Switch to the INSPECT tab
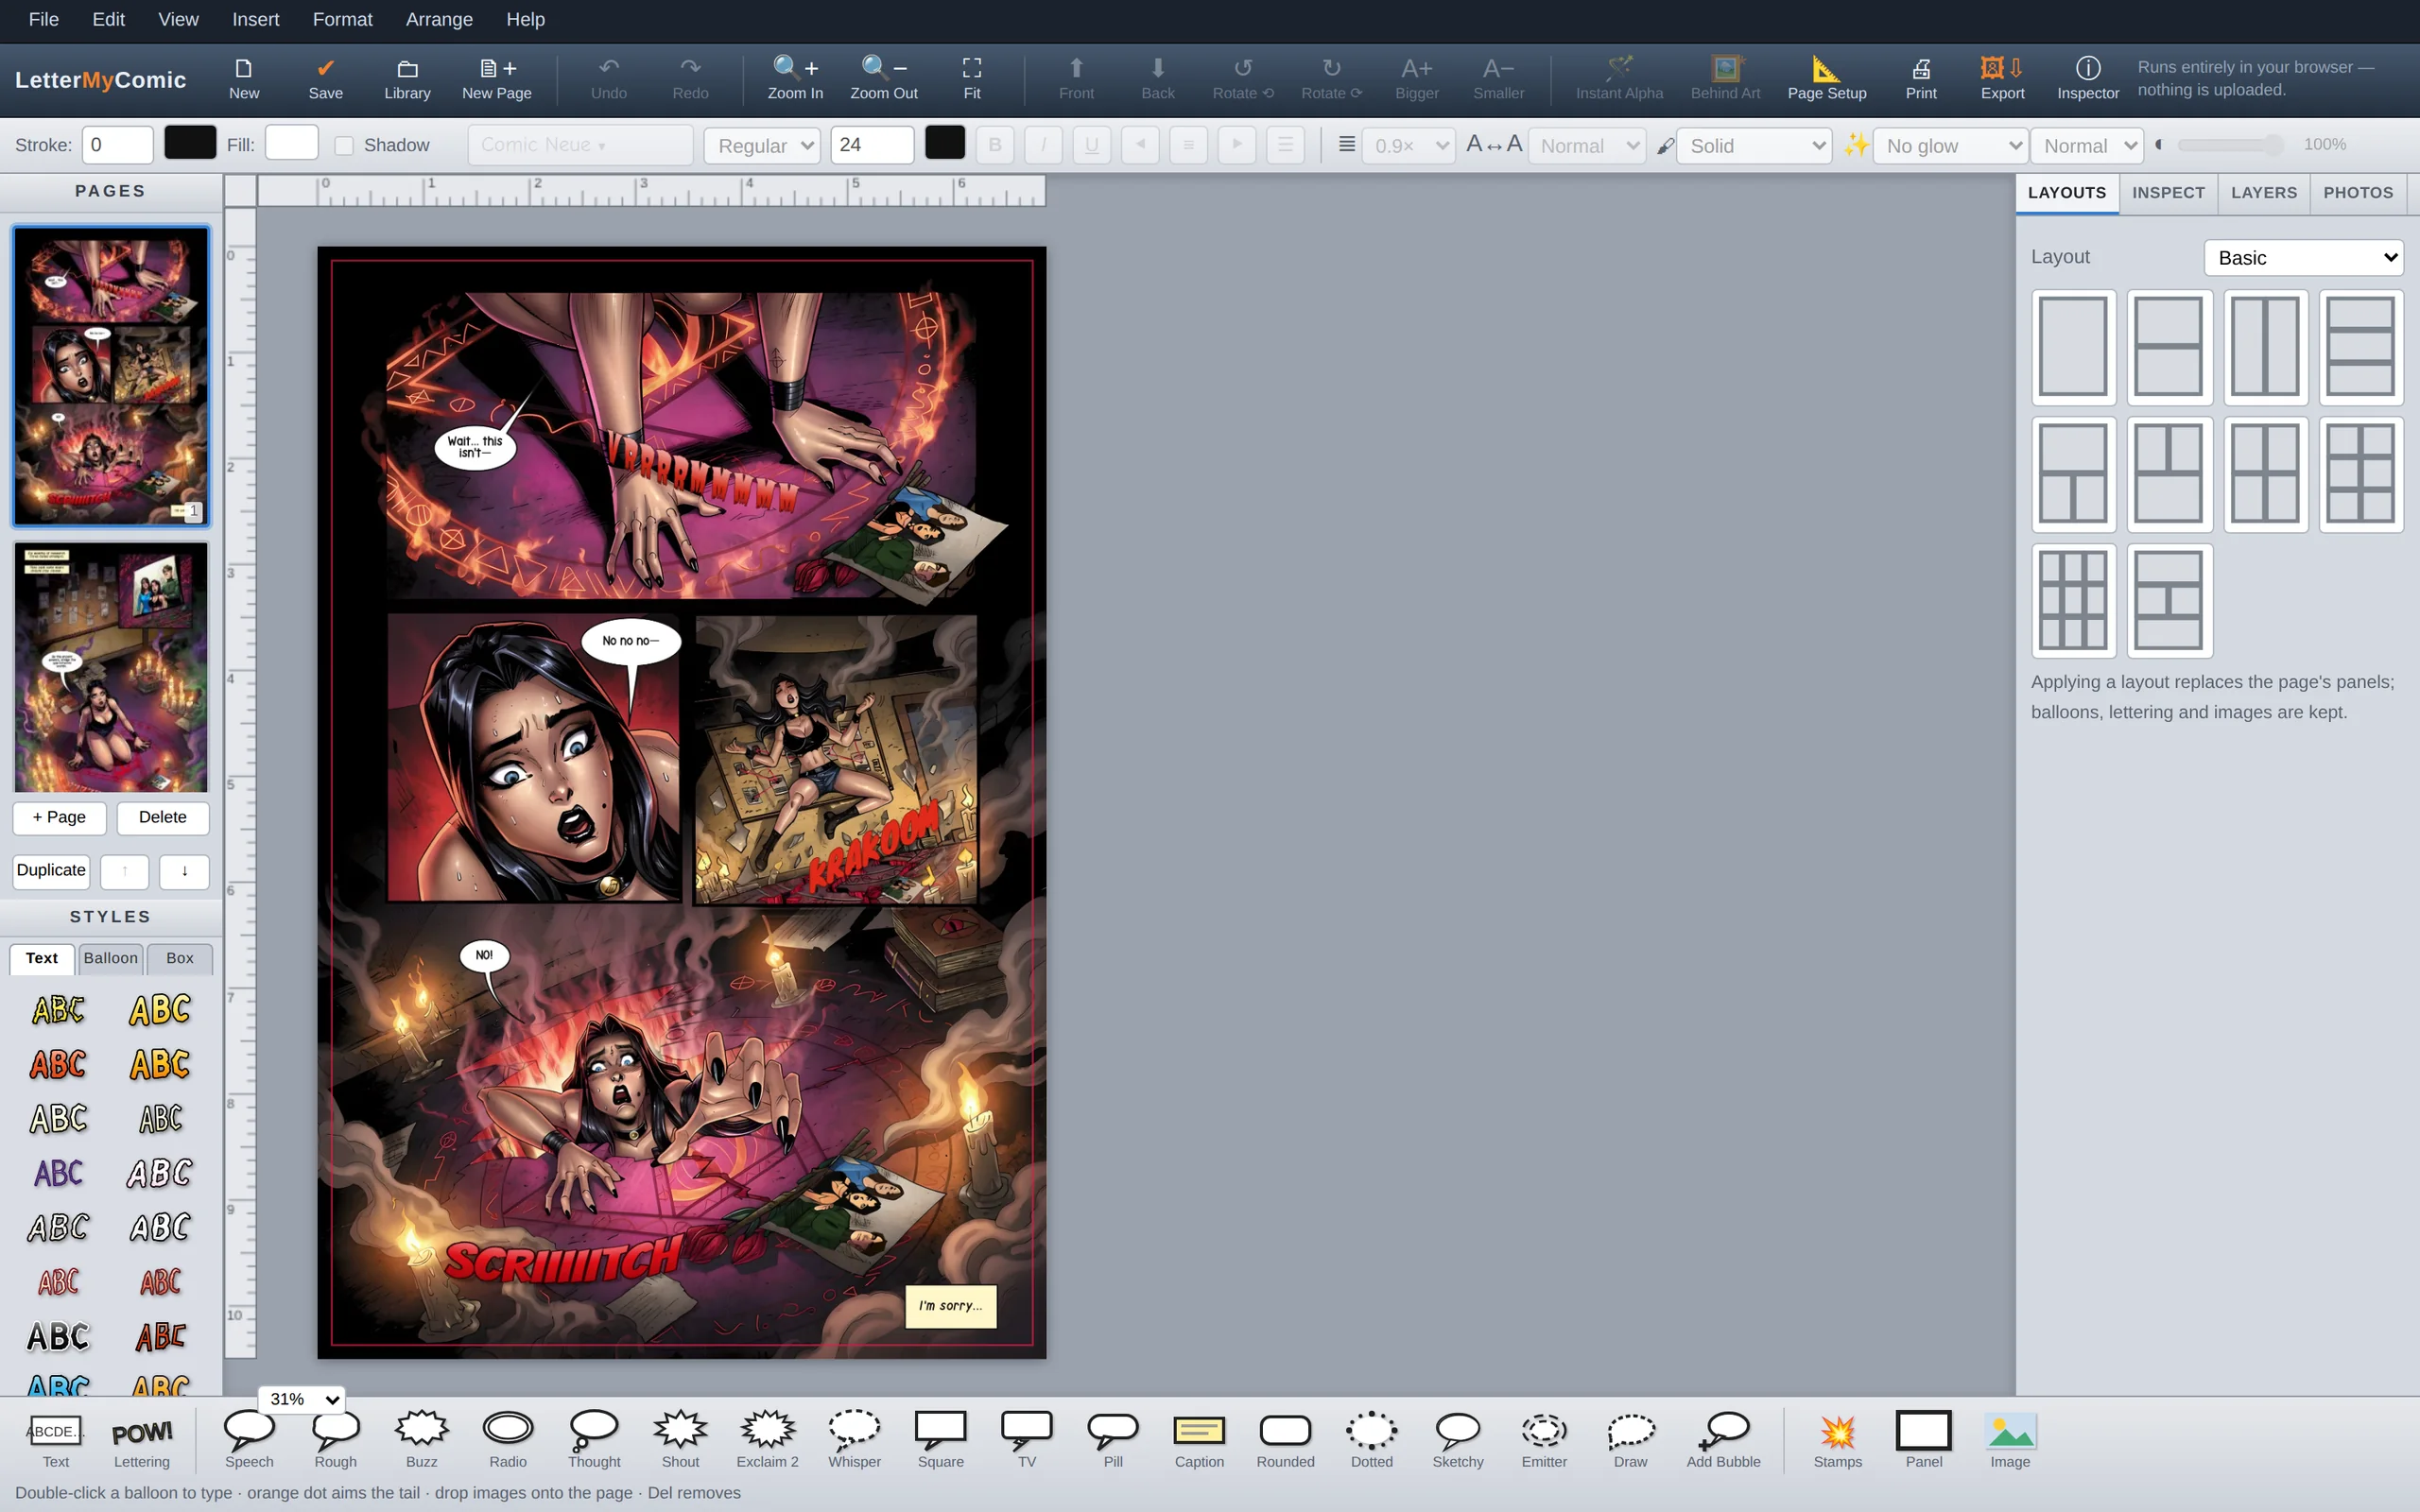 [2168, 193]
